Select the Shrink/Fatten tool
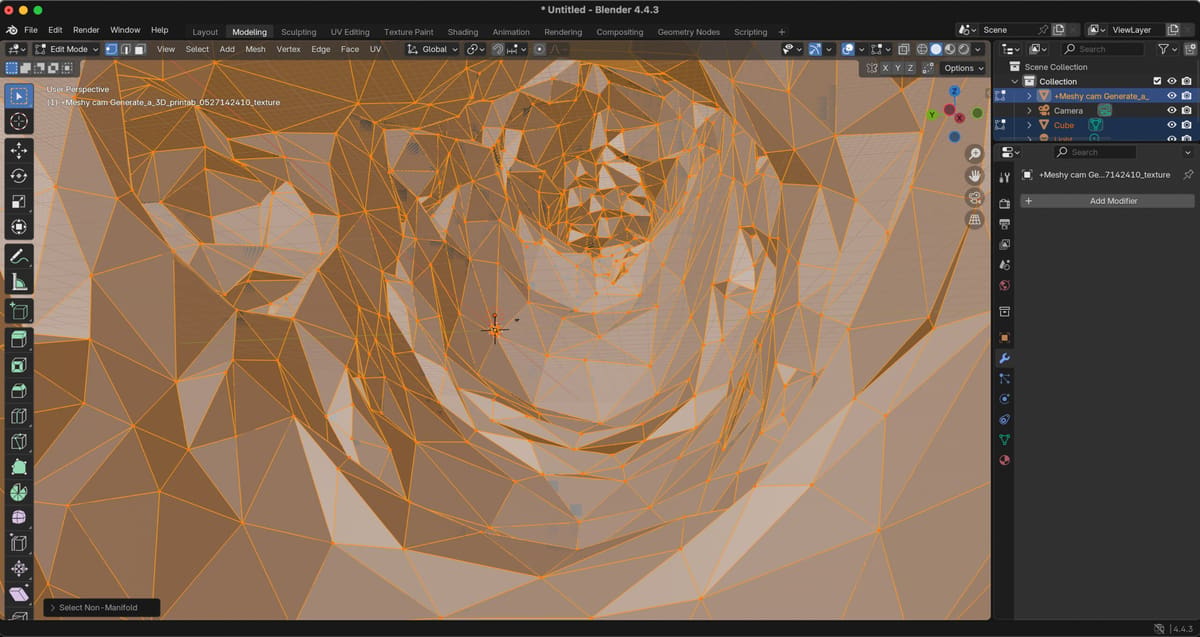Image resolution: width=1200 pixels, height=637 pixels. tap(19, 569)
